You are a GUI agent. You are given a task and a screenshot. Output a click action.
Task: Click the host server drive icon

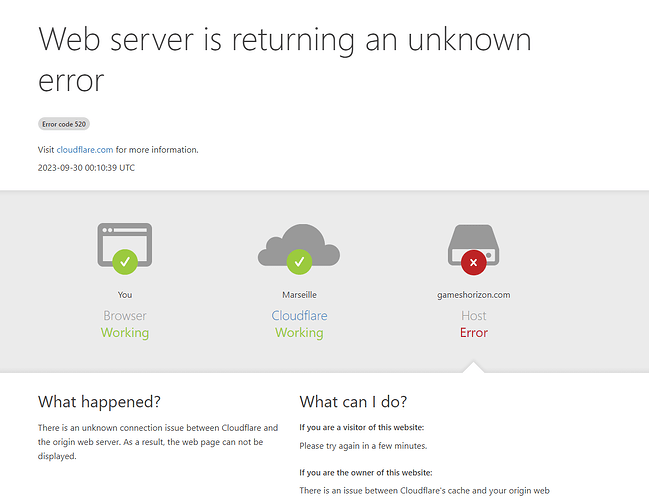[474, 245]
